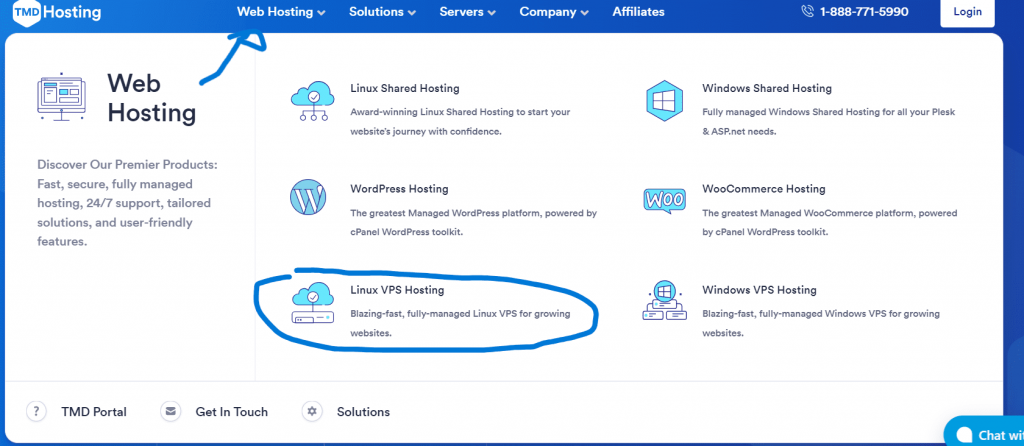
Task: Expand the Web Hosting dropdown menu
Action: pyautogui.click(x=281, y=12)
